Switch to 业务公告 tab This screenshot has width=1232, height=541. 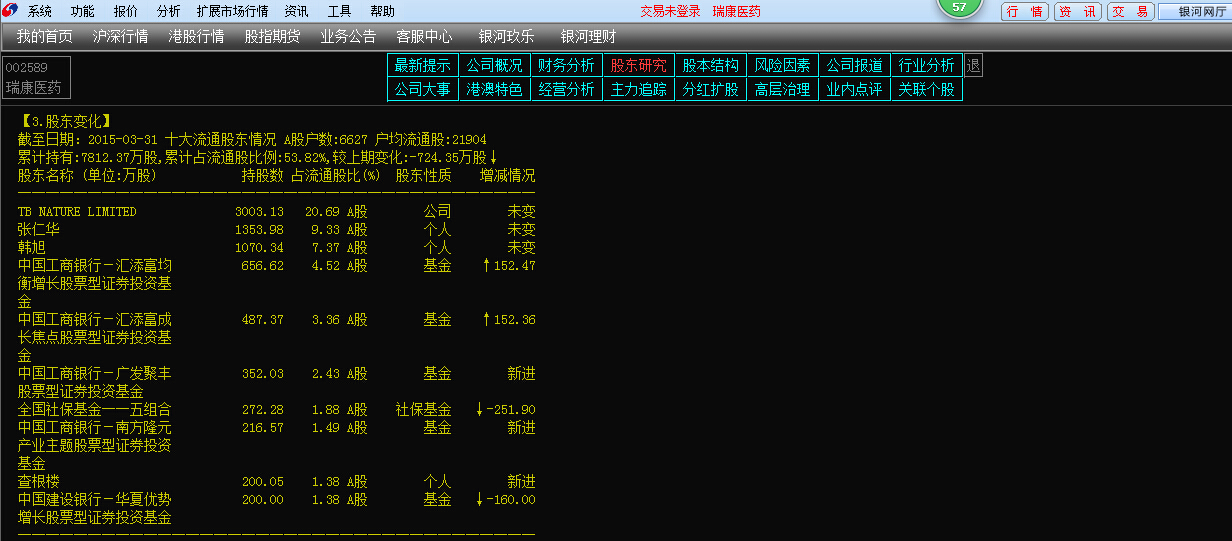coord(348,37)
